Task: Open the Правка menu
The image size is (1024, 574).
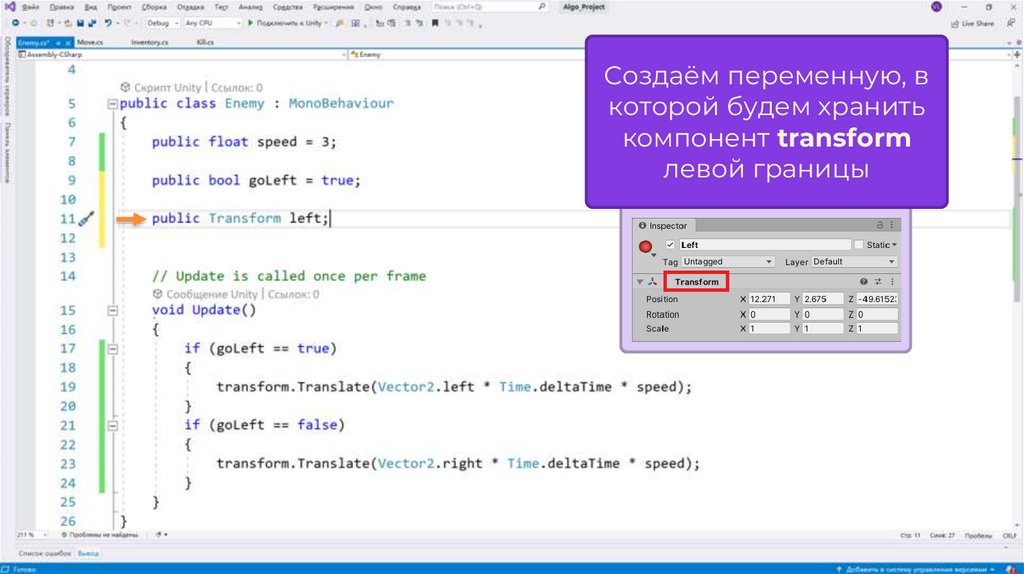Action: [62, 7]
